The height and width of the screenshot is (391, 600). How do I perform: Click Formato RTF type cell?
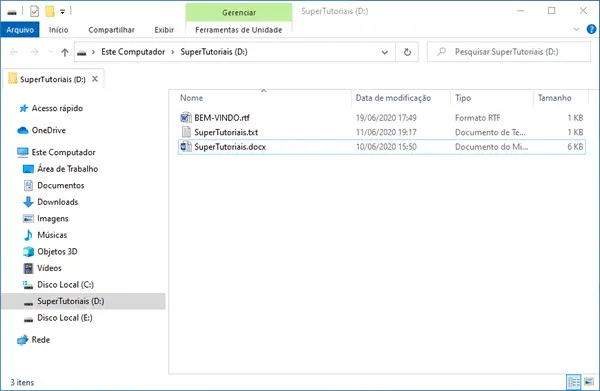tap(478, 118)
